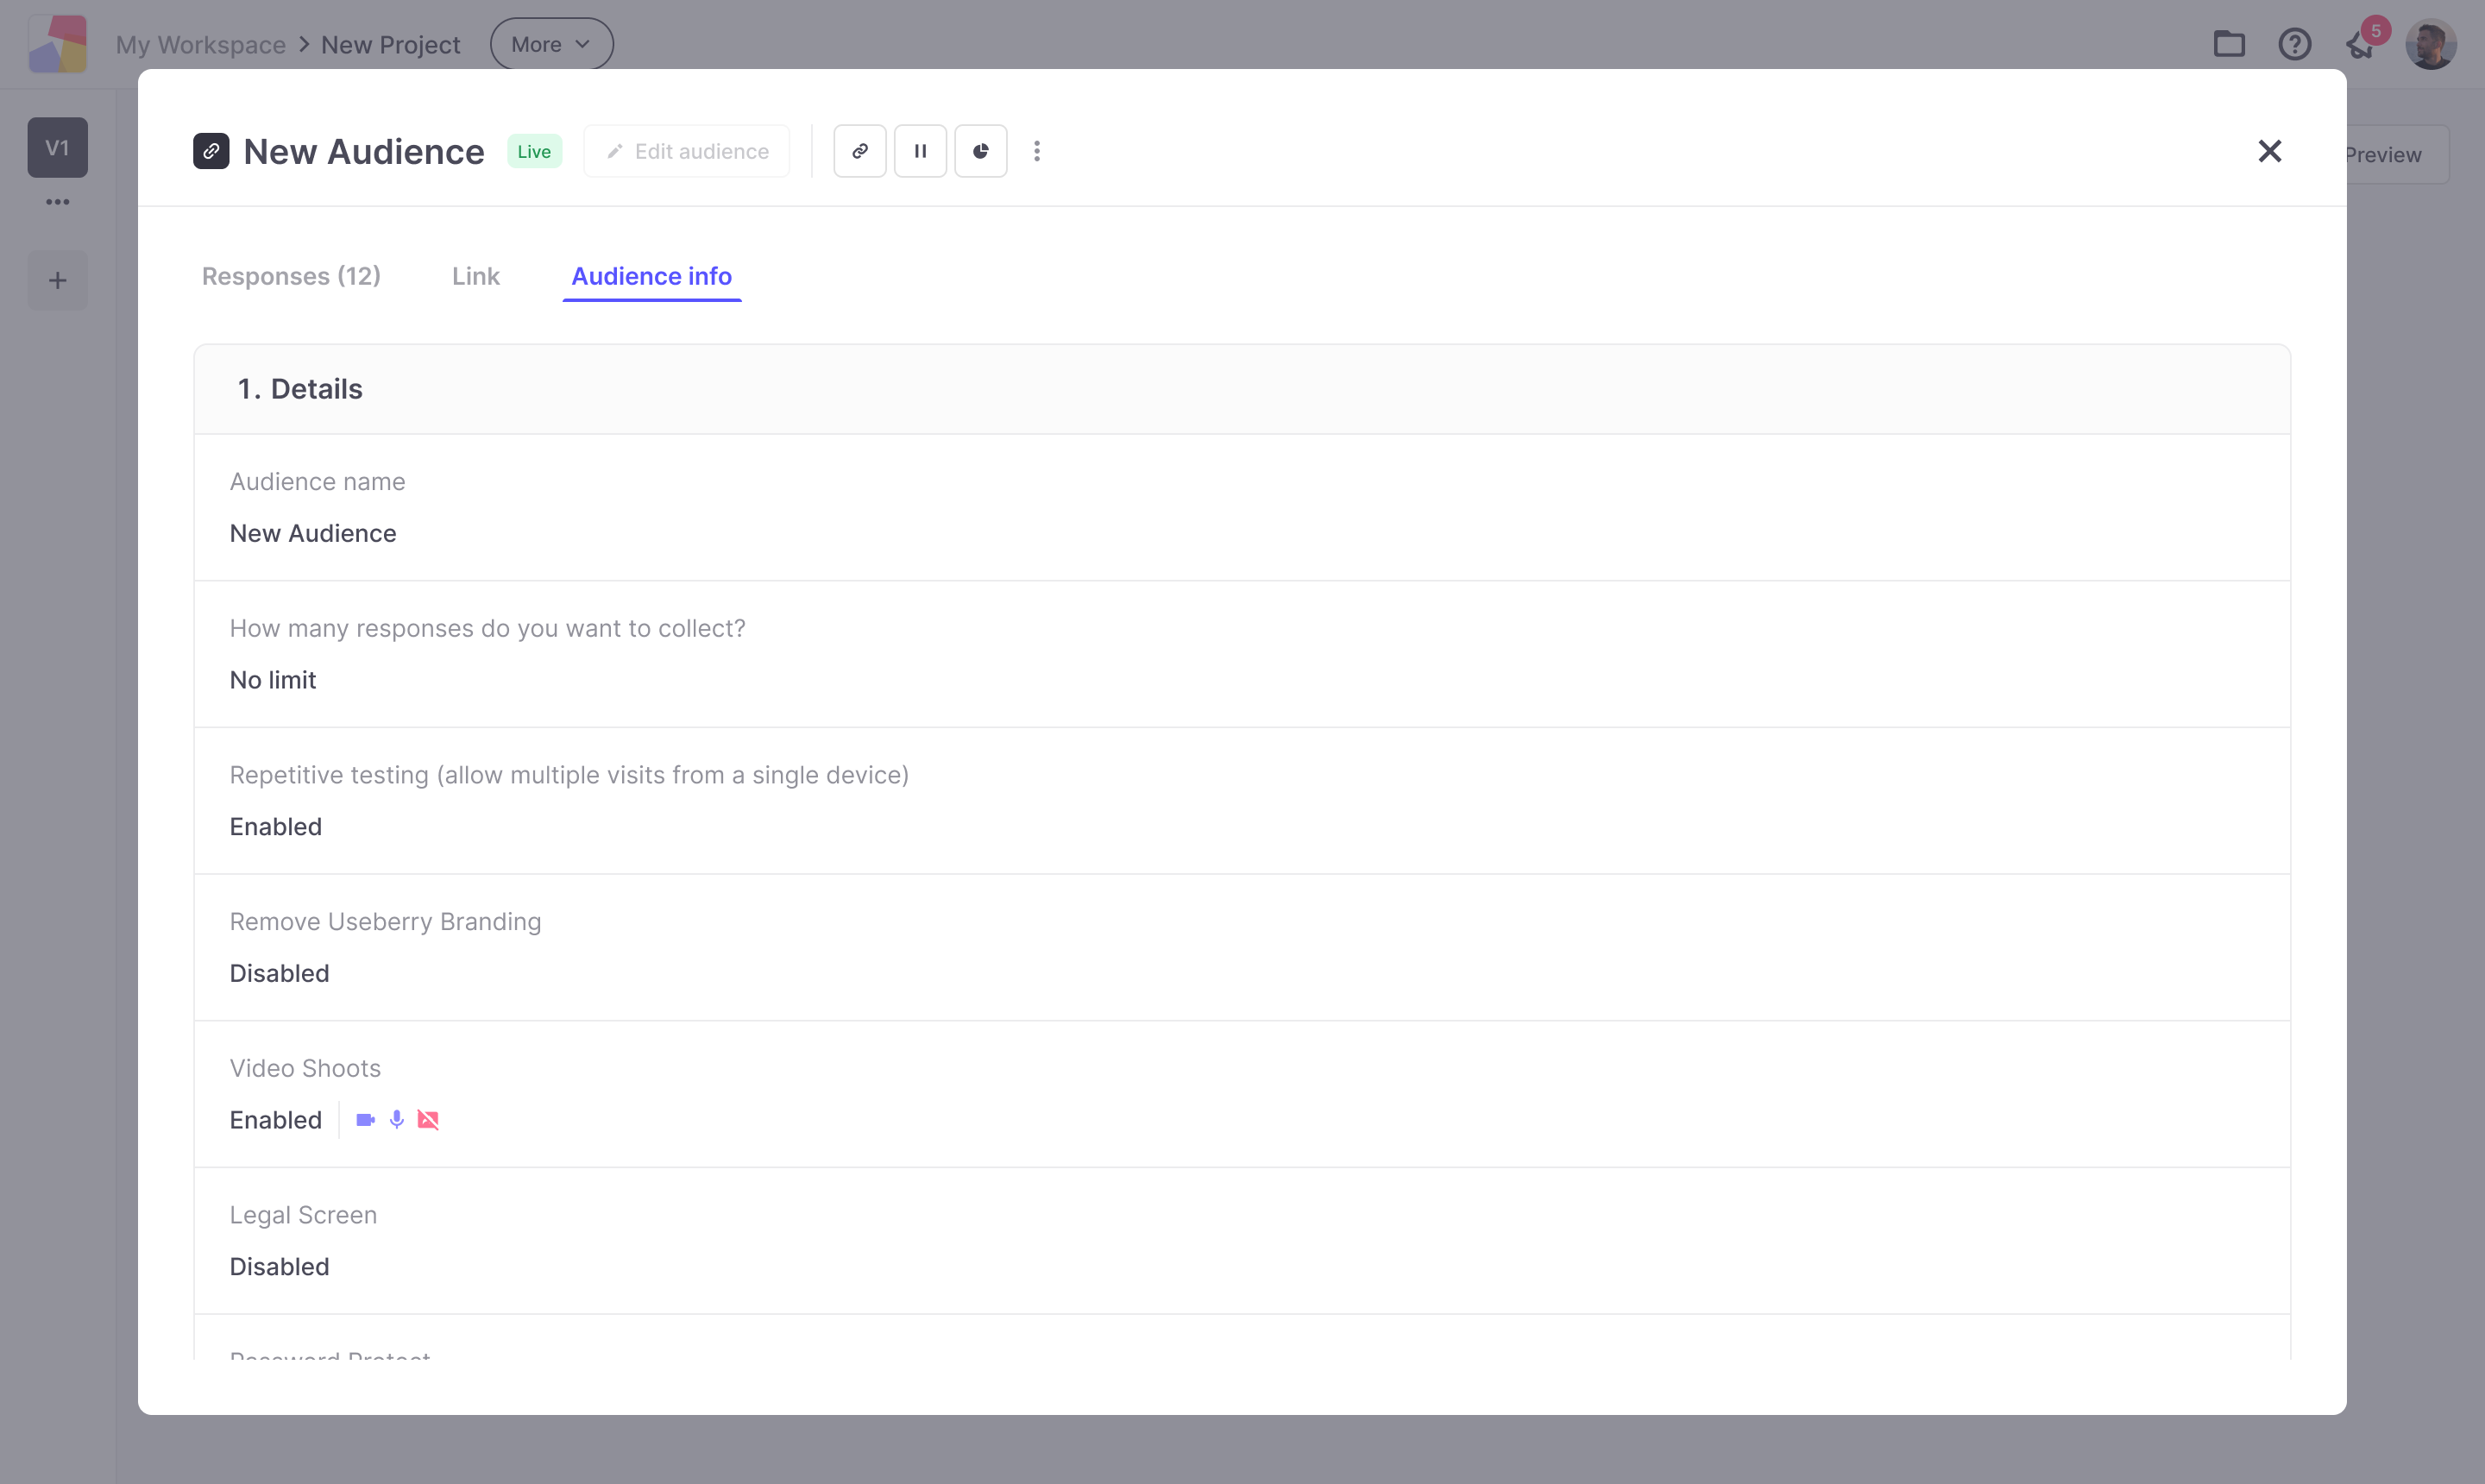Viewport: 2485px width, 1484px height.
Task: Click the Disabled value under Remove Useberry Branding
Action: tap(279, 973)
